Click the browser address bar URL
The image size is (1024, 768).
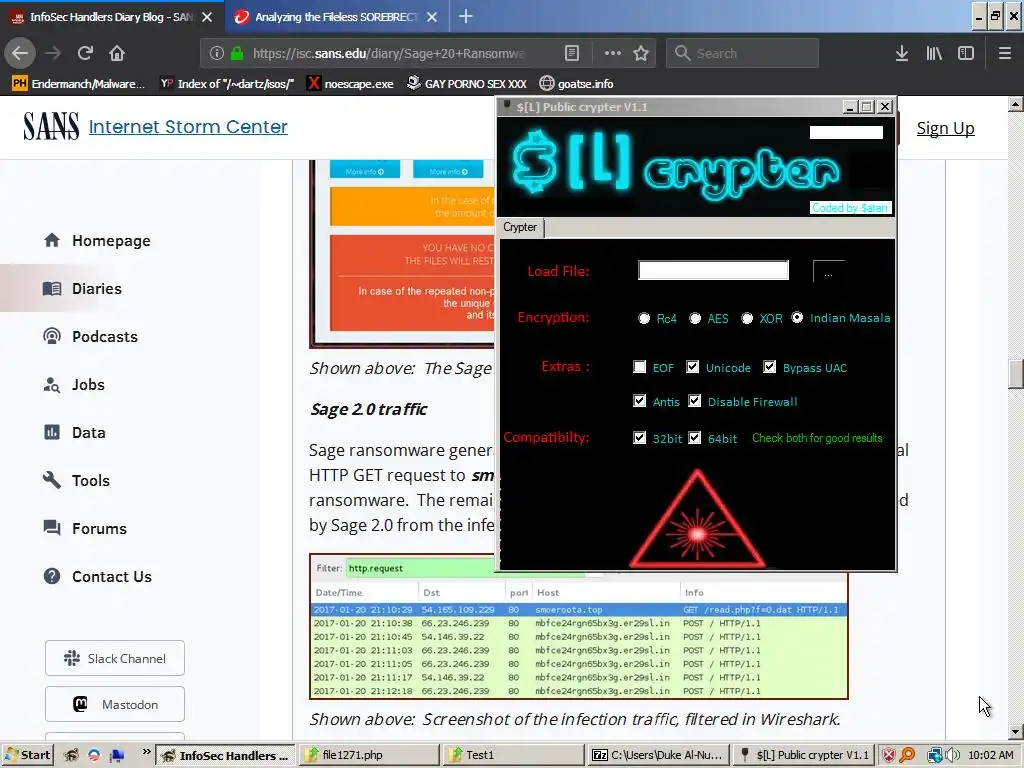pos(389,53)
